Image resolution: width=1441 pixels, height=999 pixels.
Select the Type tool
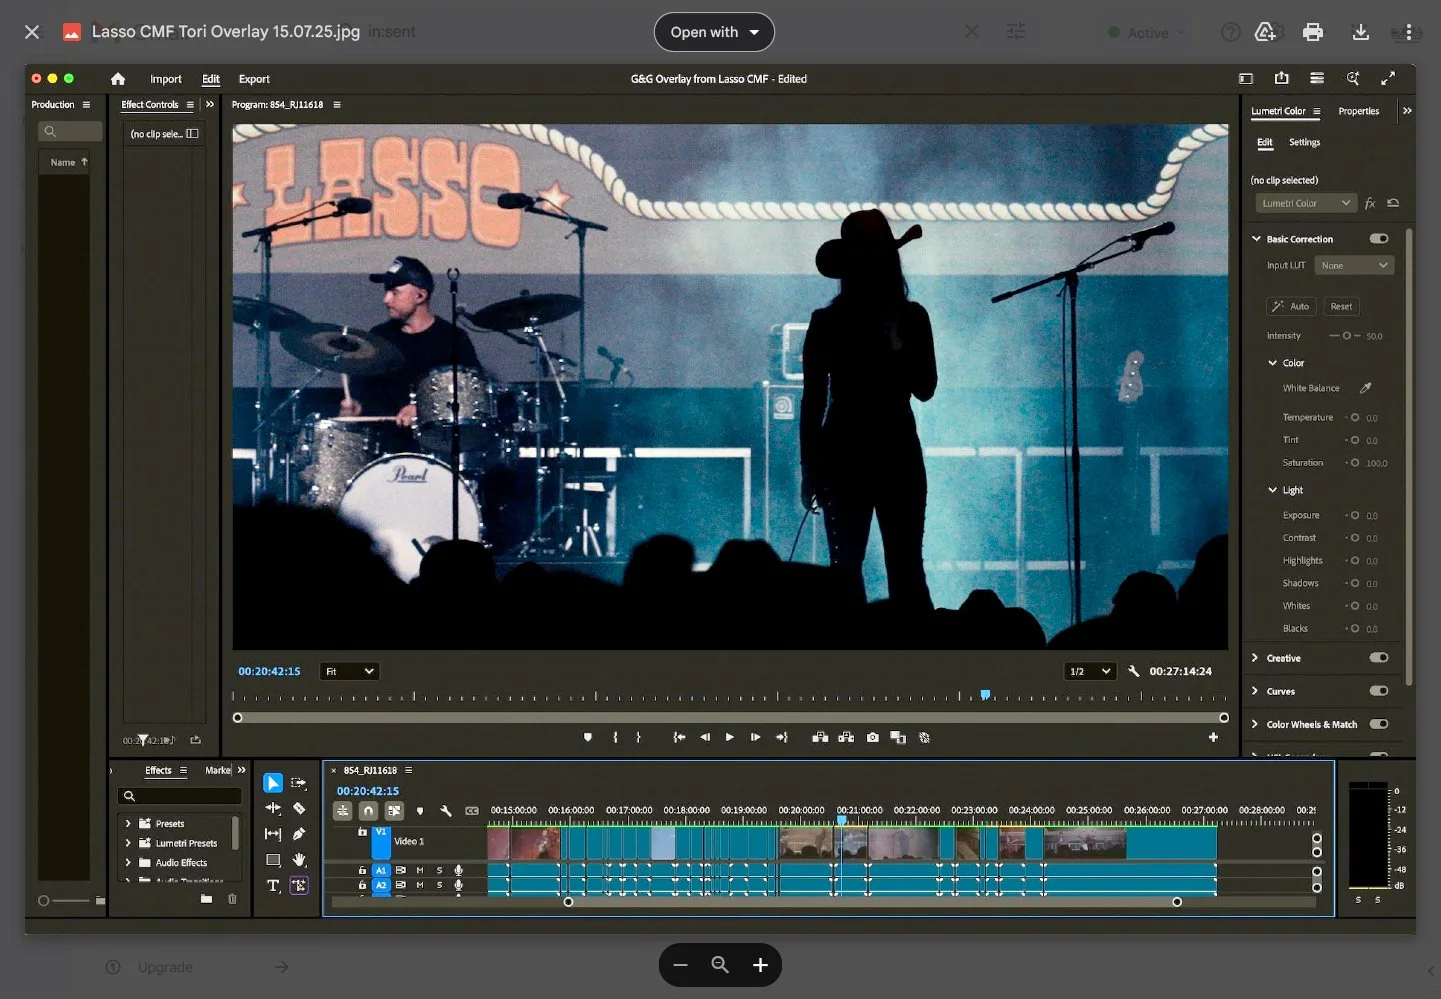[272, 886]
